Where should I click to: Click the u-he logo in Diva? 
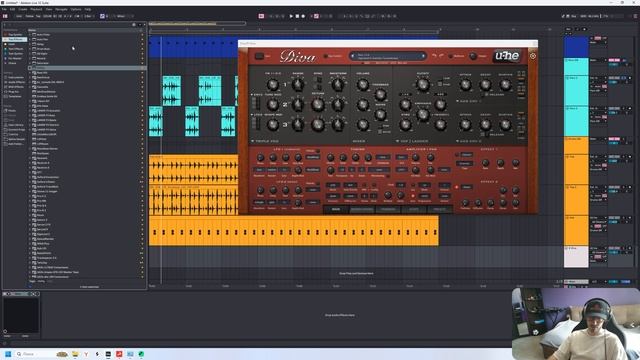coord(507,56)
